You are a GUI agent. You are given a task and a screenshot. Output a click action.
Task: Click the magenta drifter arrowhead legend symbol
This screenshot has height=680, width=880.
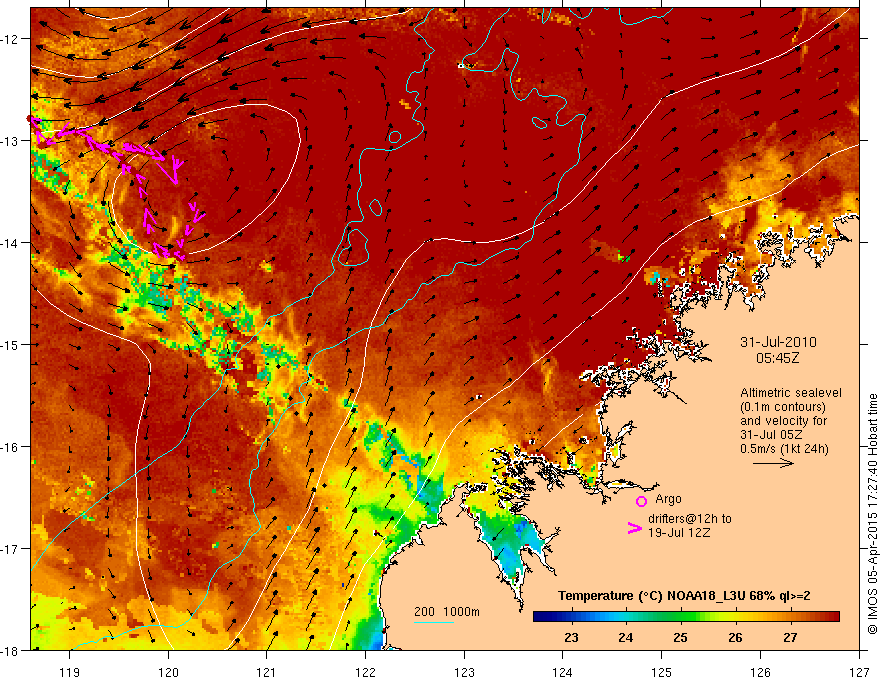point(635,528)
